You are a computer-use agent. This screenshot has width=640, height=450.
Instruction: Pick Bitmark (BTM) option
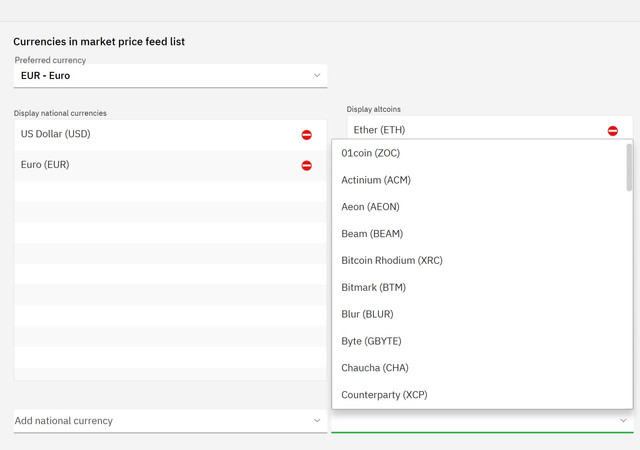click(x=479, y=287)
